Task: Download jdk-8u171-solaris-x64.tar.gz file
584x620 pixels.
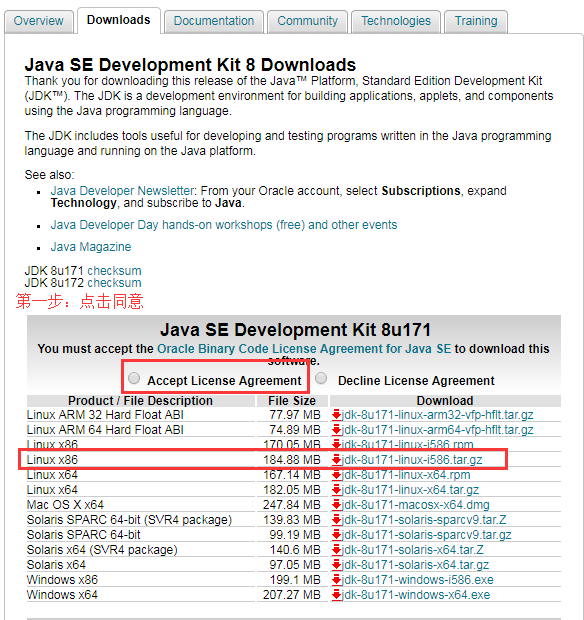Action: pos(416,565)
